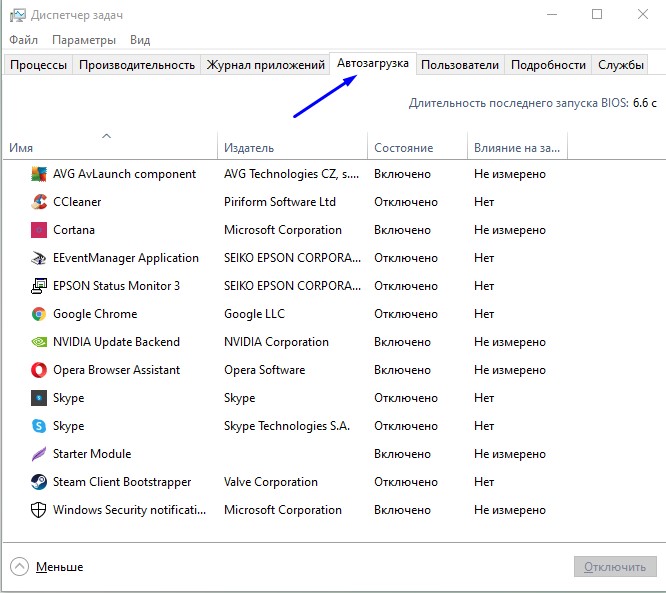Click the AVG AvLaunch component icon
This screenshot has width=666, height=593.
tap(39, 174)
